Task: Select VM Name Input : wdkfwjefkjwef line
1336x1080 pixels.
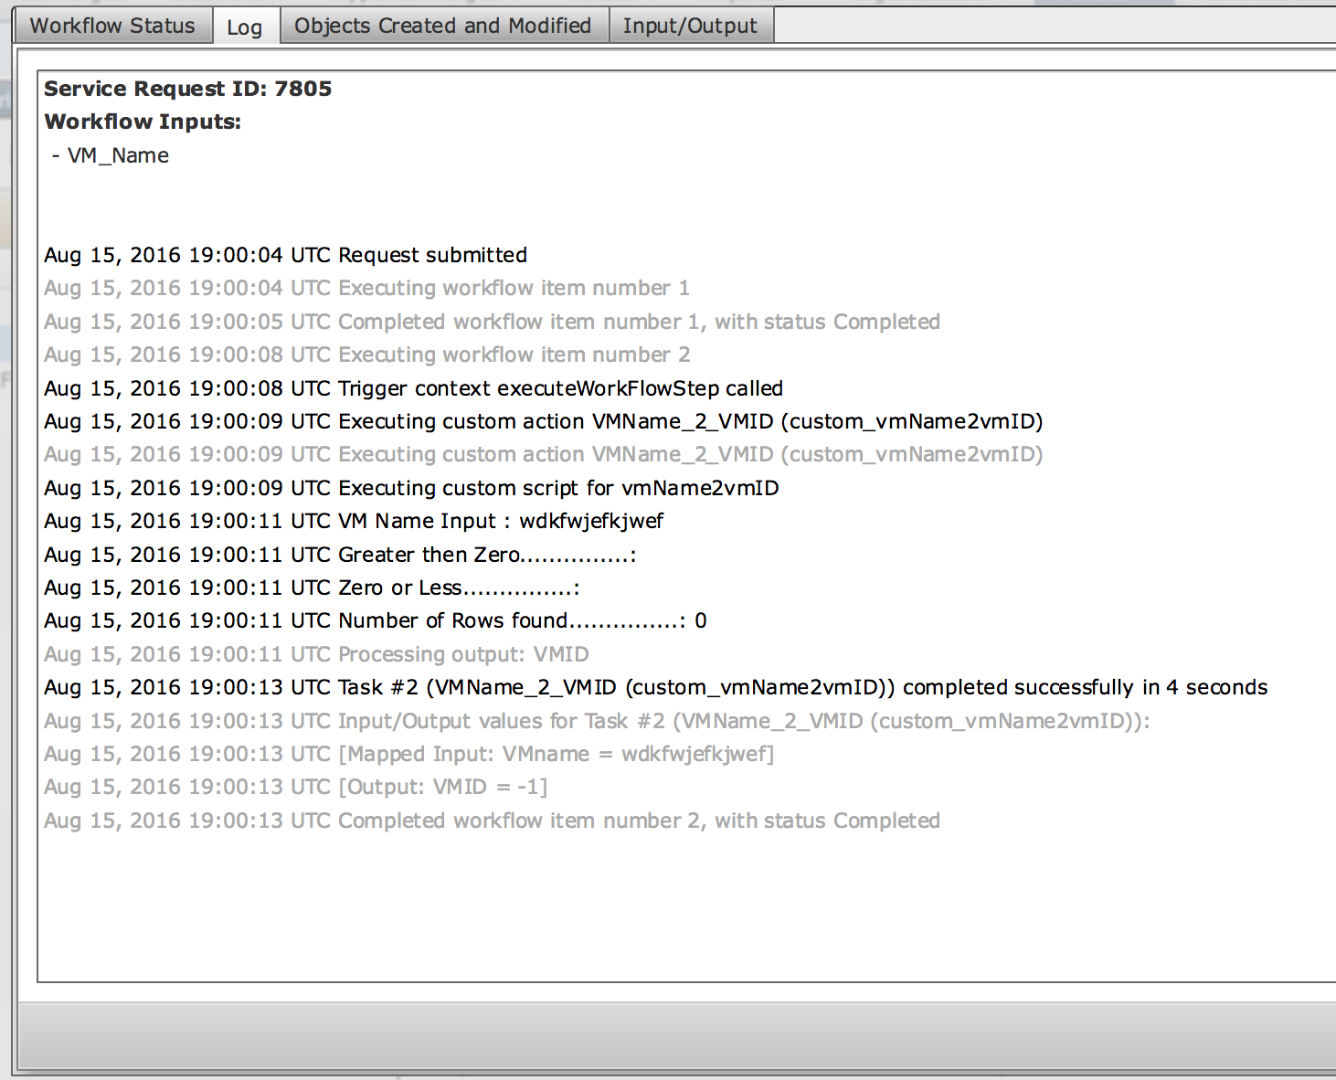Action: pyautogui.click(x=354, y=521)
